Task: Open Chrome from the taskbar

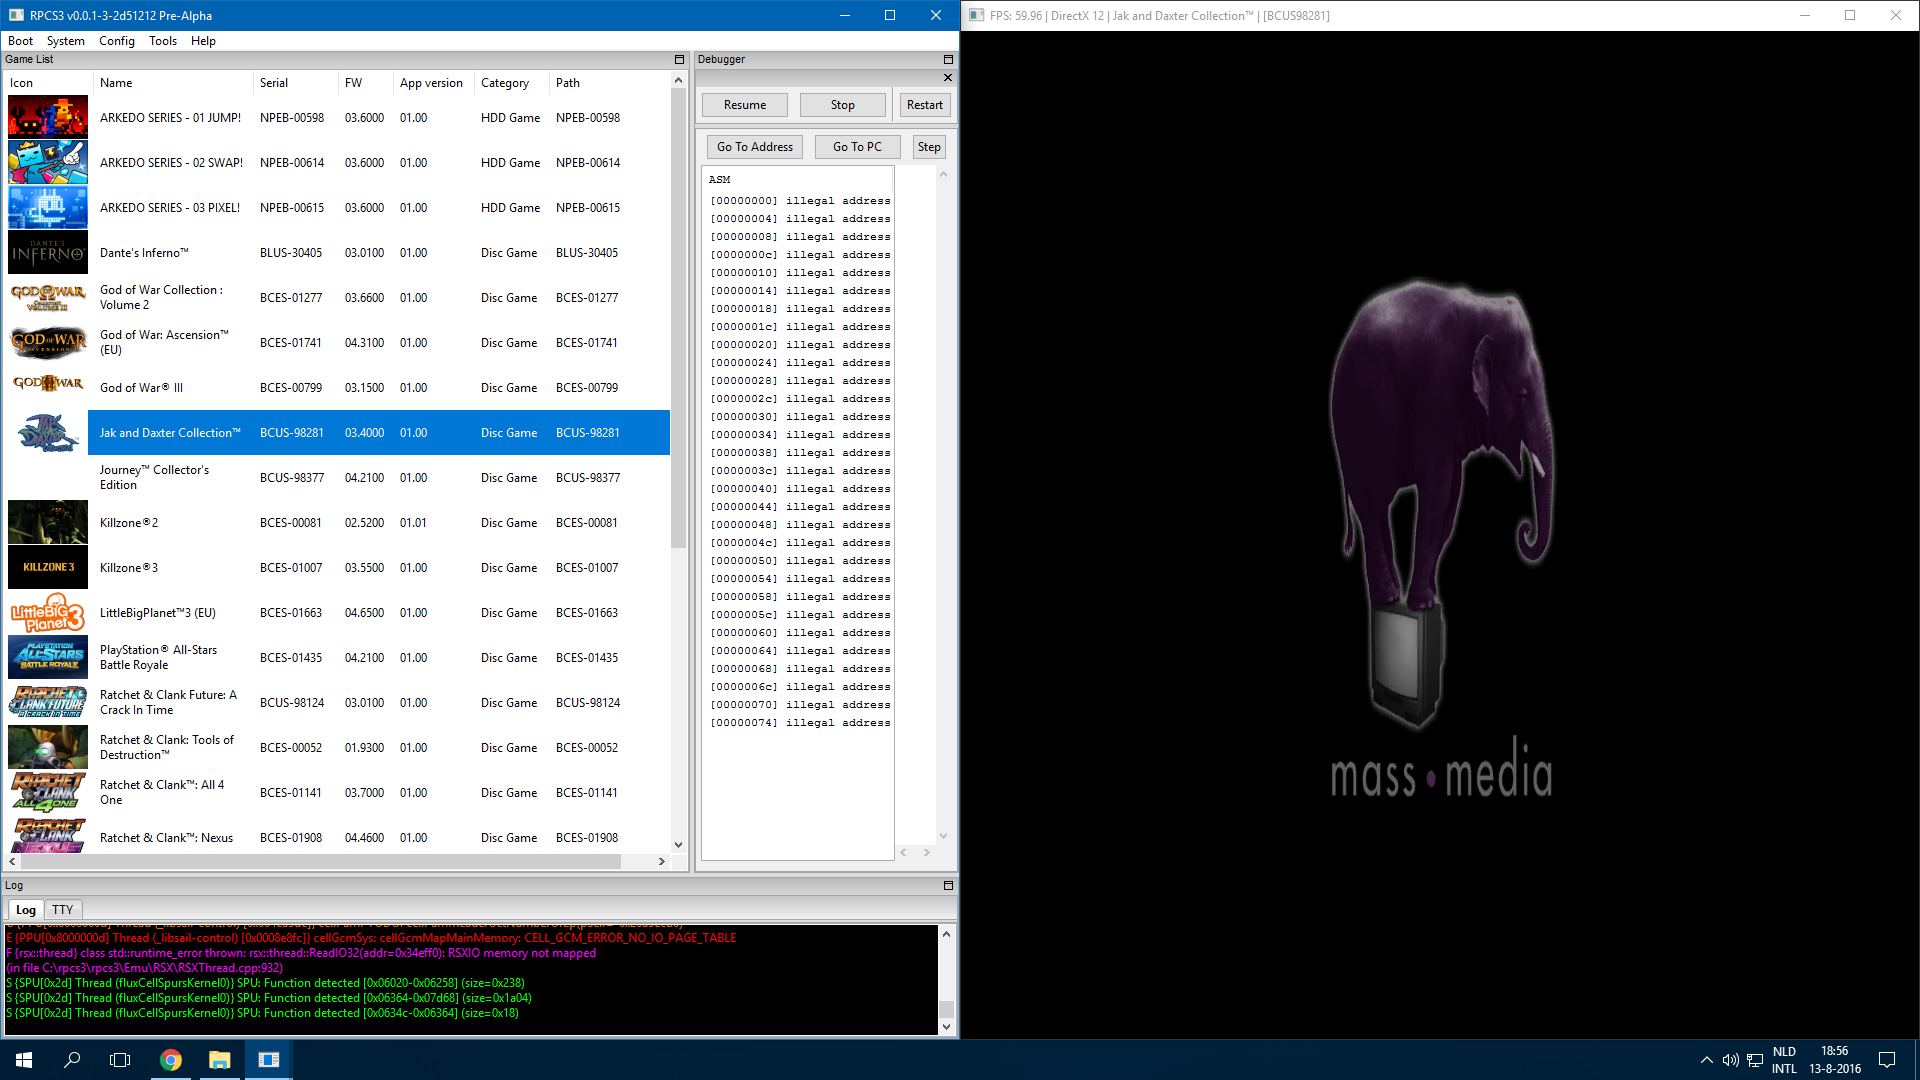Action: coord(171,1060)
